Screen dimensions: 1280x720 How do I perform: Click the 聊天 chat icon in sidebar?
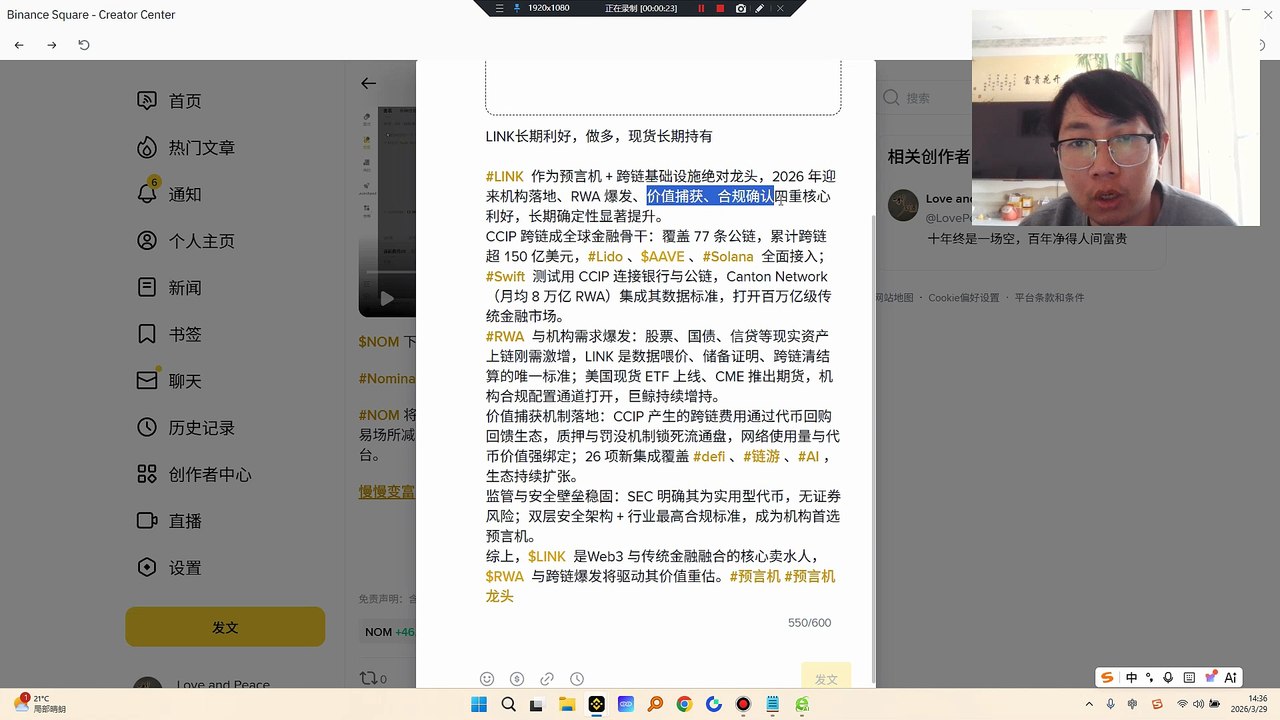147,381
